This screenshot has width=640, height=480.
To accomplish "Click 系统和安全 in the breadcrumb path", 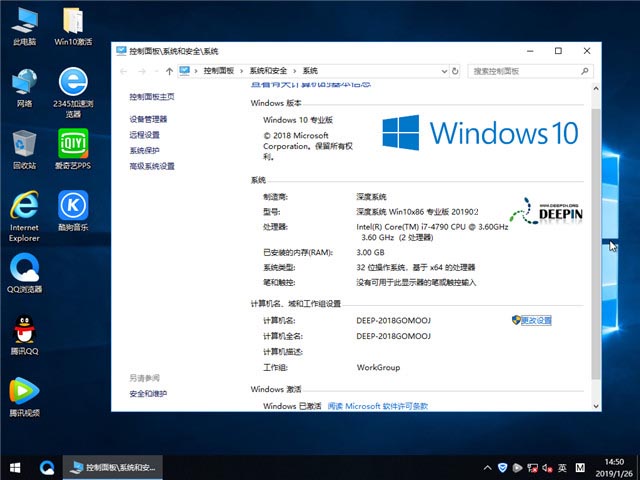I will 268,71.
